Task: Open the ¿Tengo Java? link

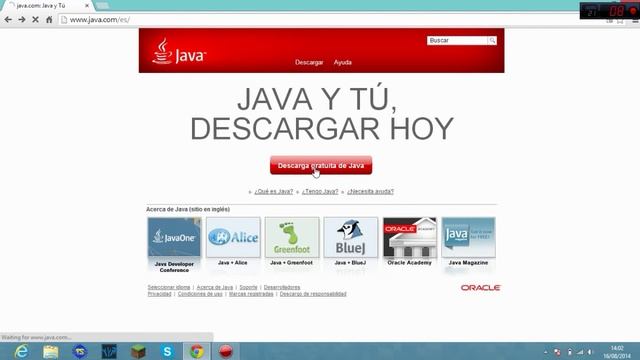Action: 320,191
